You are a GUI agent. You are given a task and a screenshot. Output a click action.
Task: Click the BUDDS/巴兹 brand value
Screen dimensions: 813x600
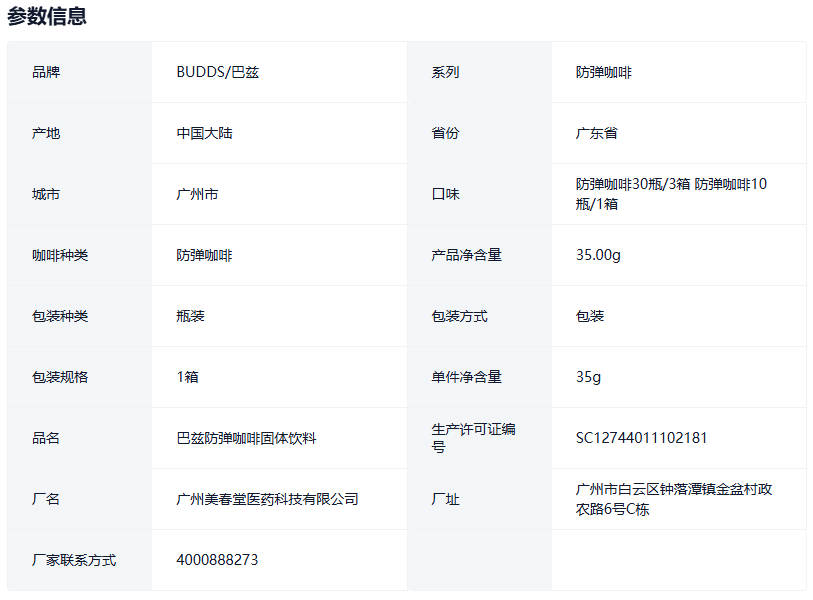coord(217,72)
